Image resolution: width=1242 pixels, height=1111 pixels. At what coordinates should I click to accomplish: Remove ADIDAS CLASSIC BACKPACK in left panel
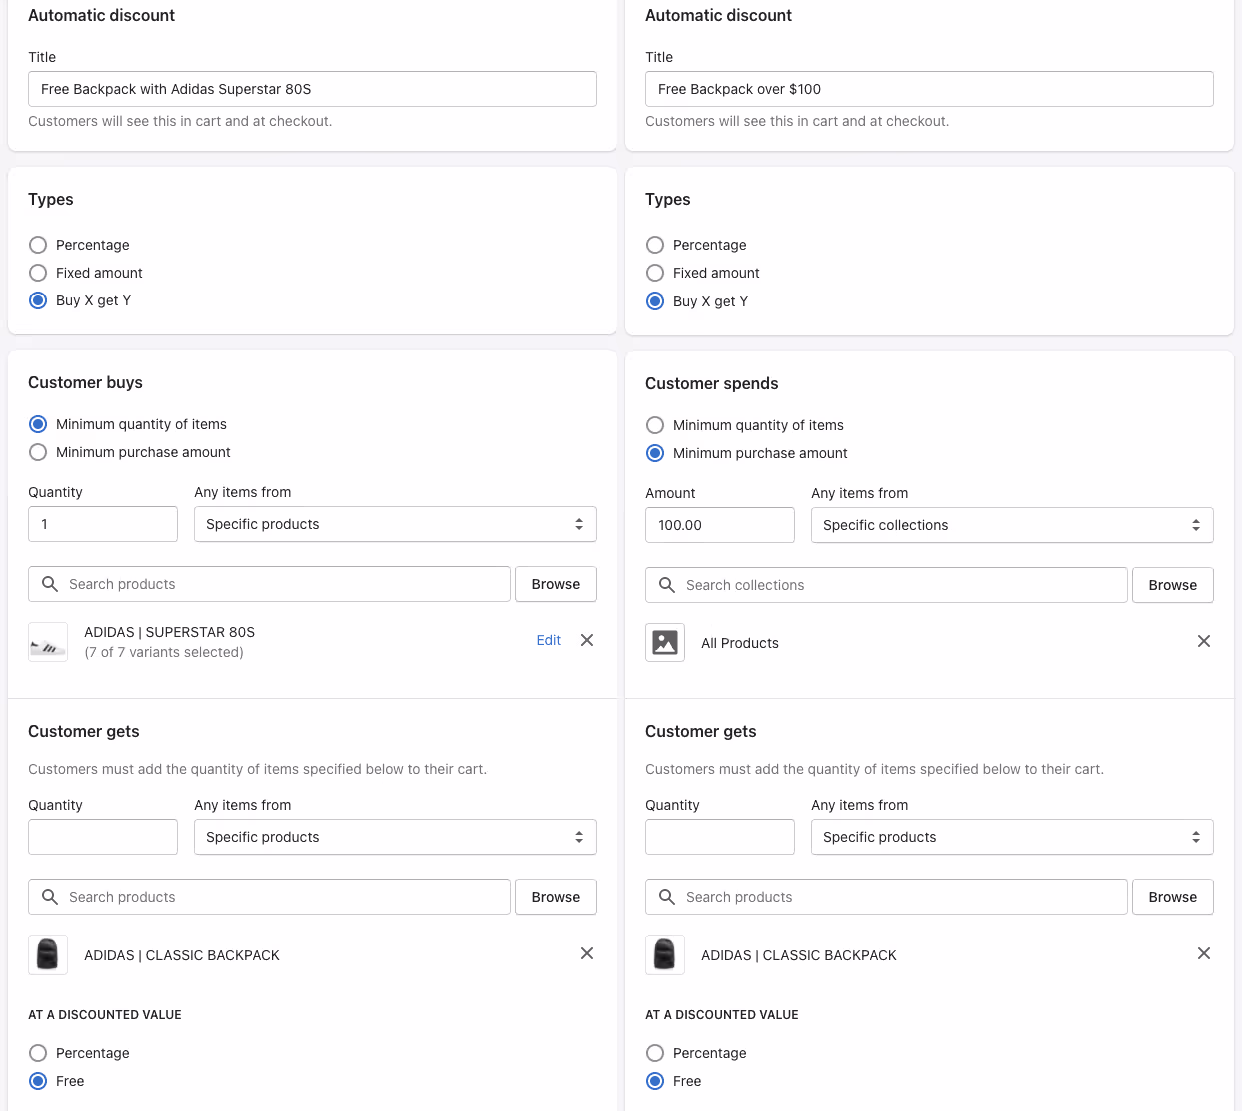pyautogui.click(x=587, y=953)
